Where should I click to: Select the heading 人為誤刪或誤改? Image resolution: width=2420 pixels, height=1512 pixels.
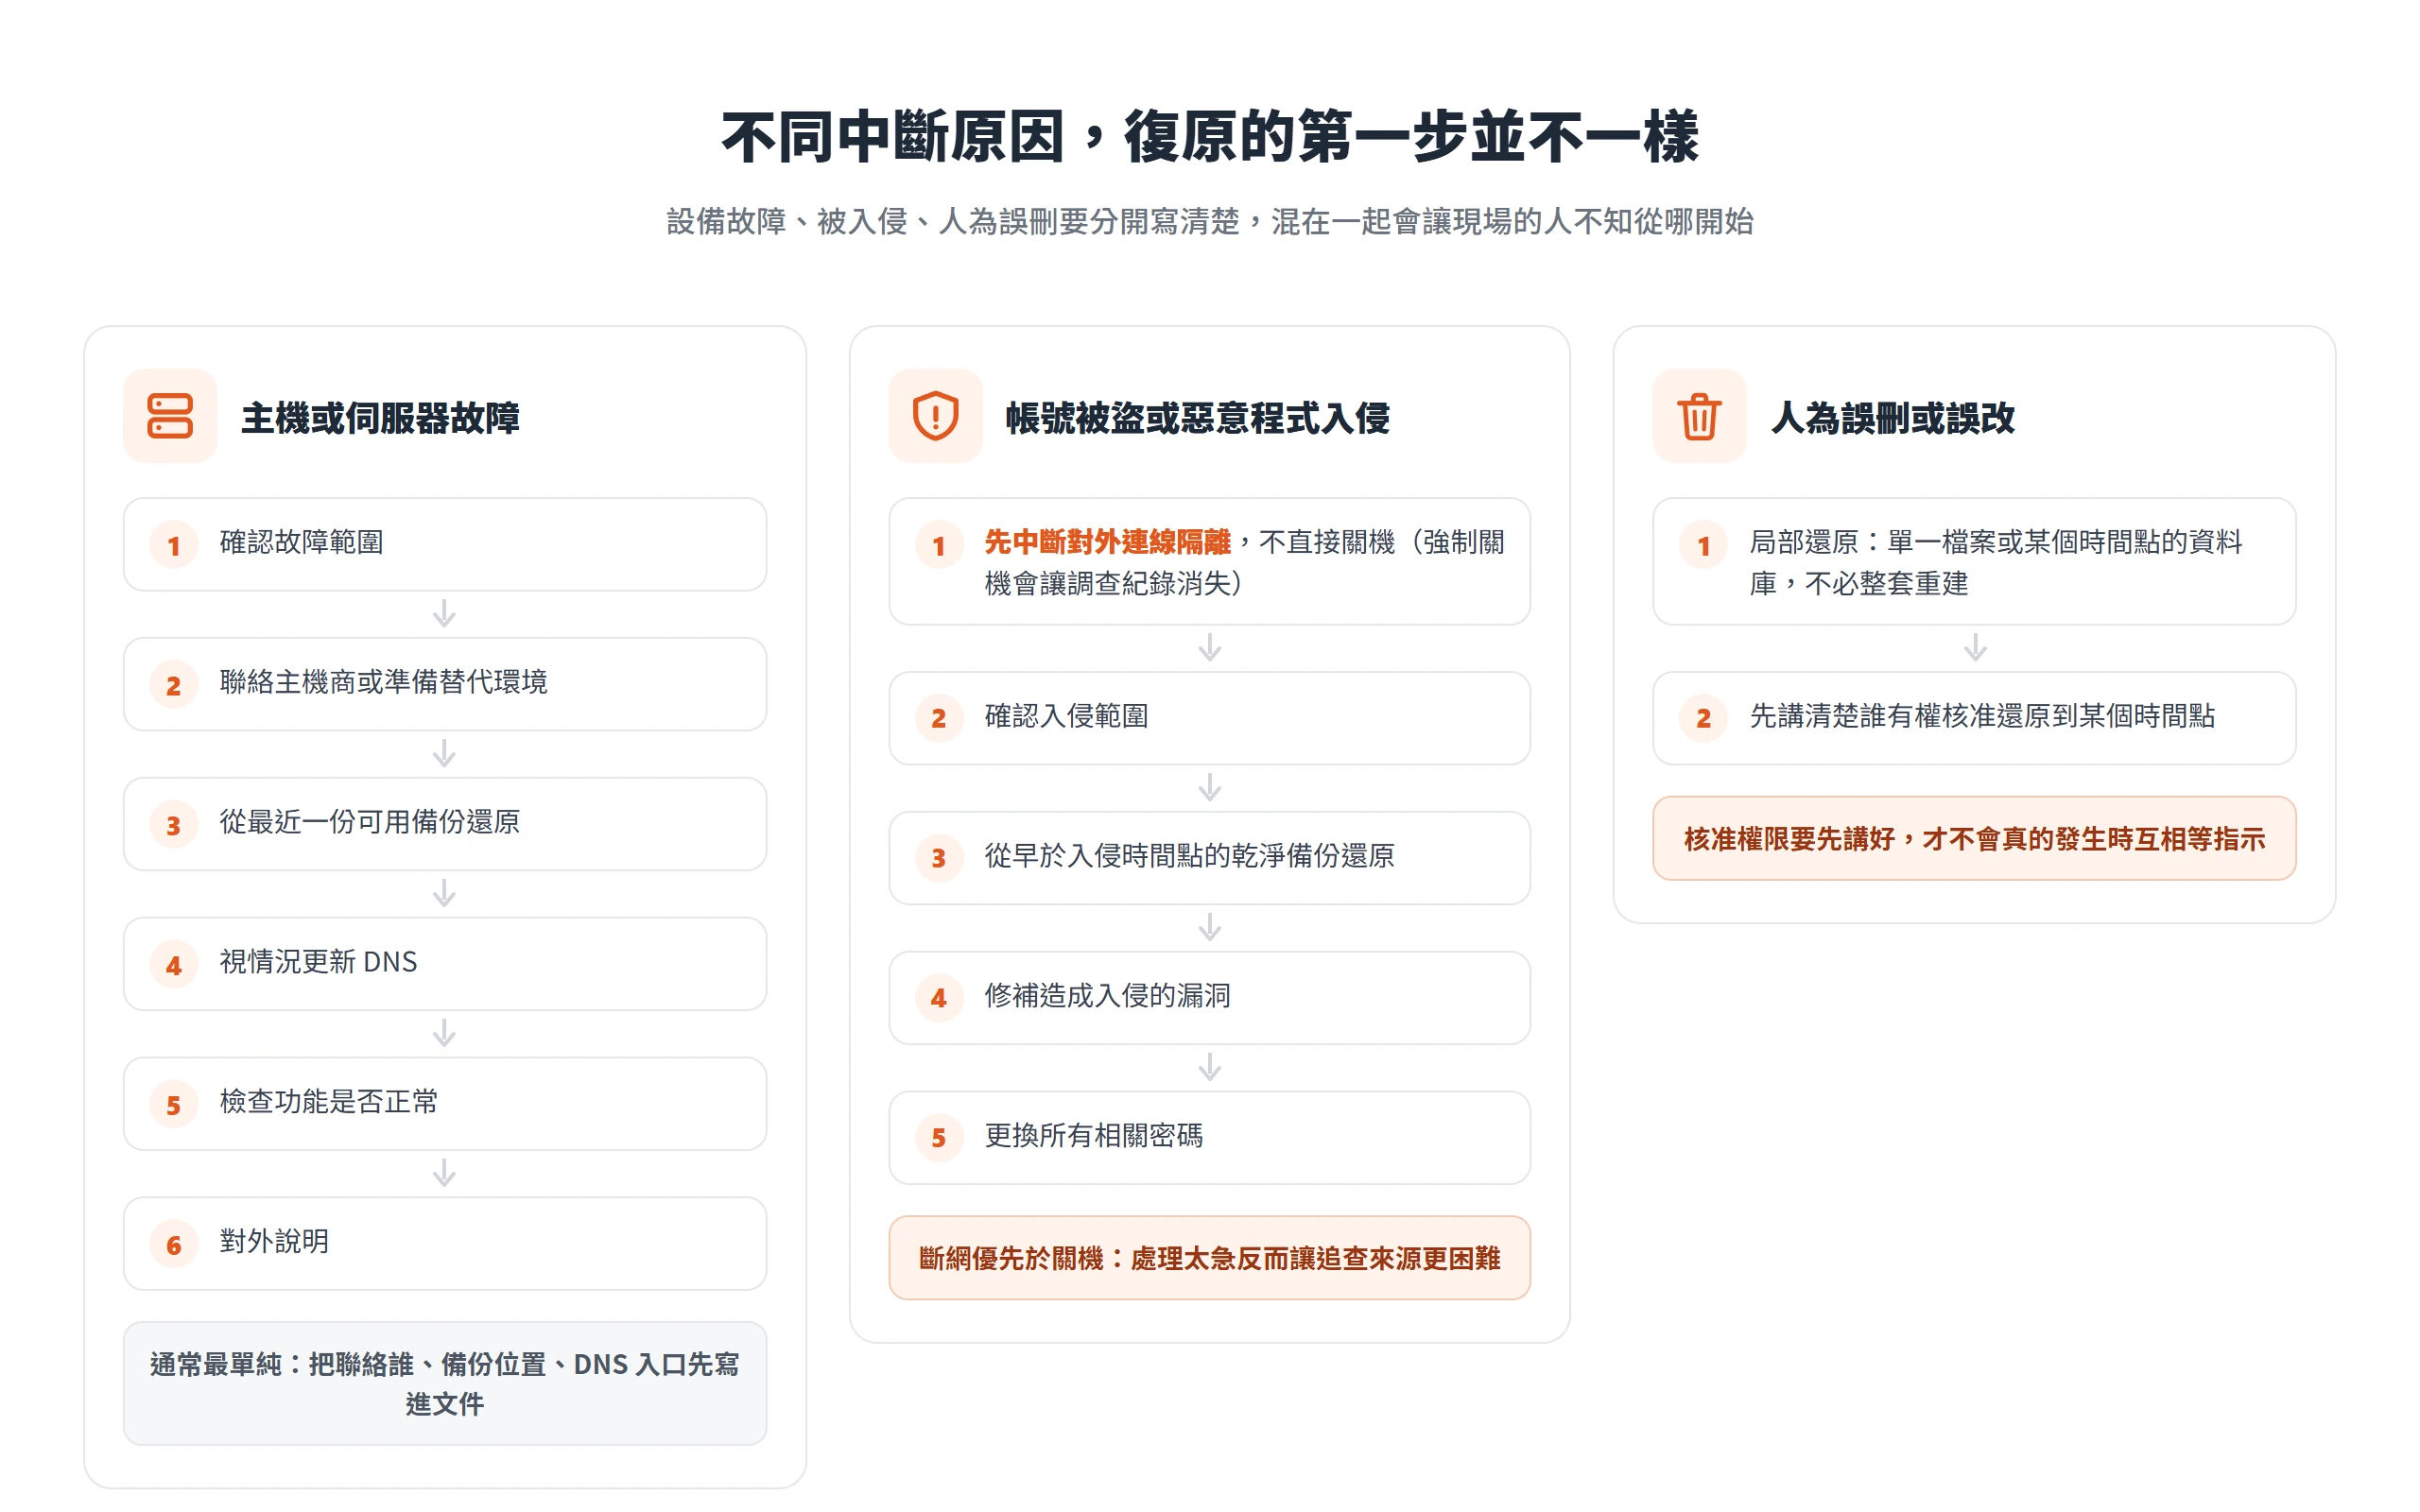click(x=1892, y=418)
